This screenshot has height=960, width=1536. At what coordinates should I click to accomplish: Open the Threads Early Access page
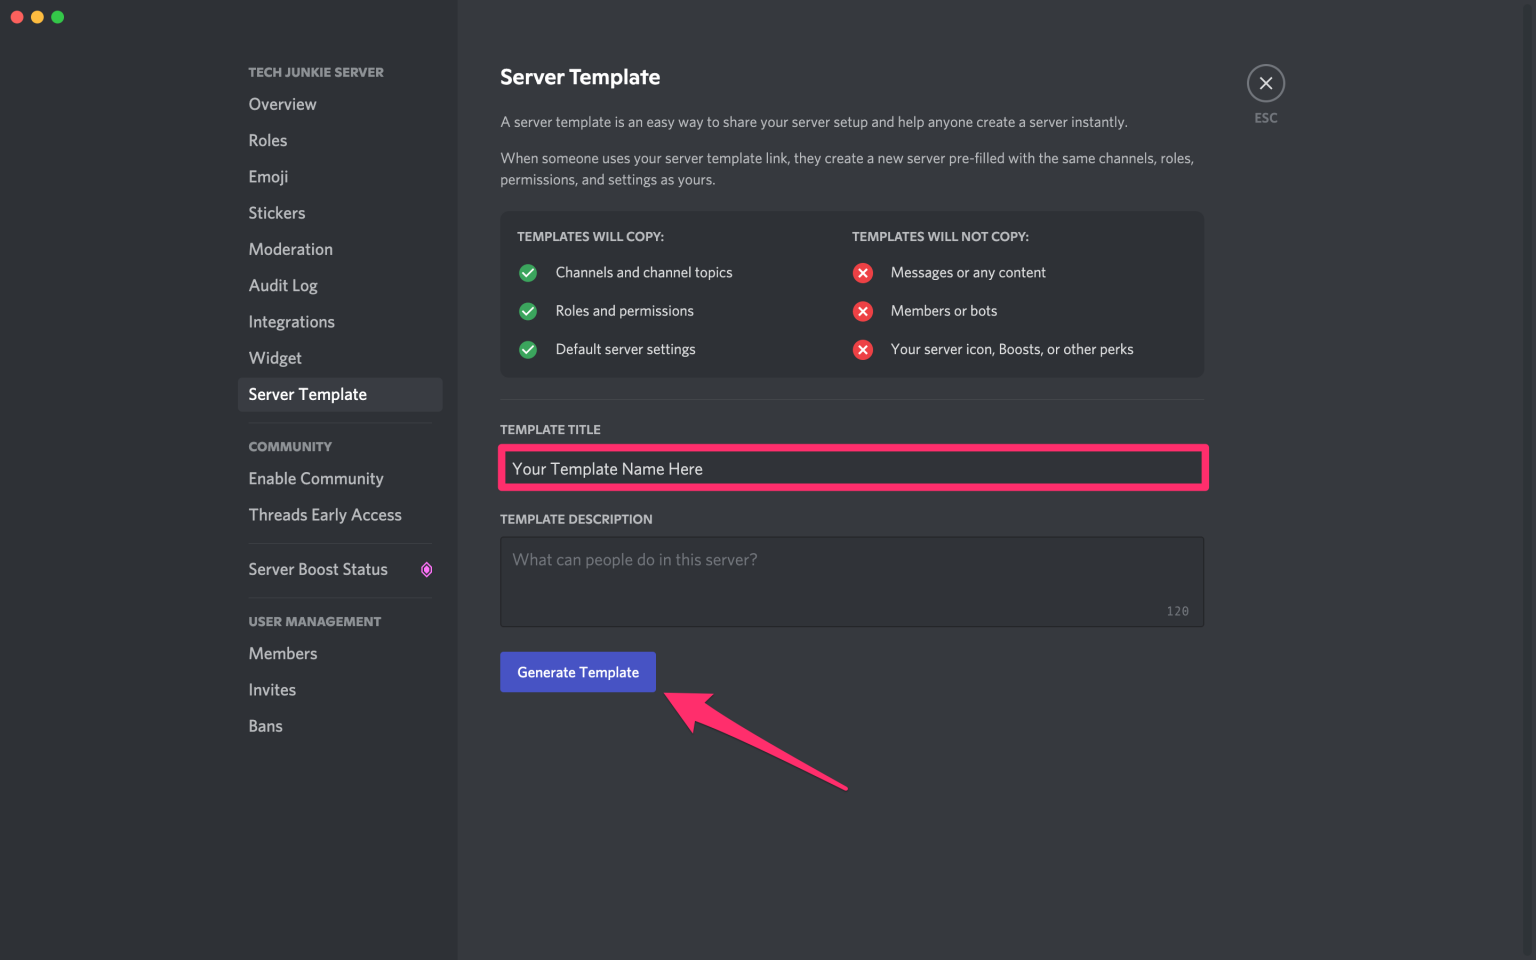point(324,514)
